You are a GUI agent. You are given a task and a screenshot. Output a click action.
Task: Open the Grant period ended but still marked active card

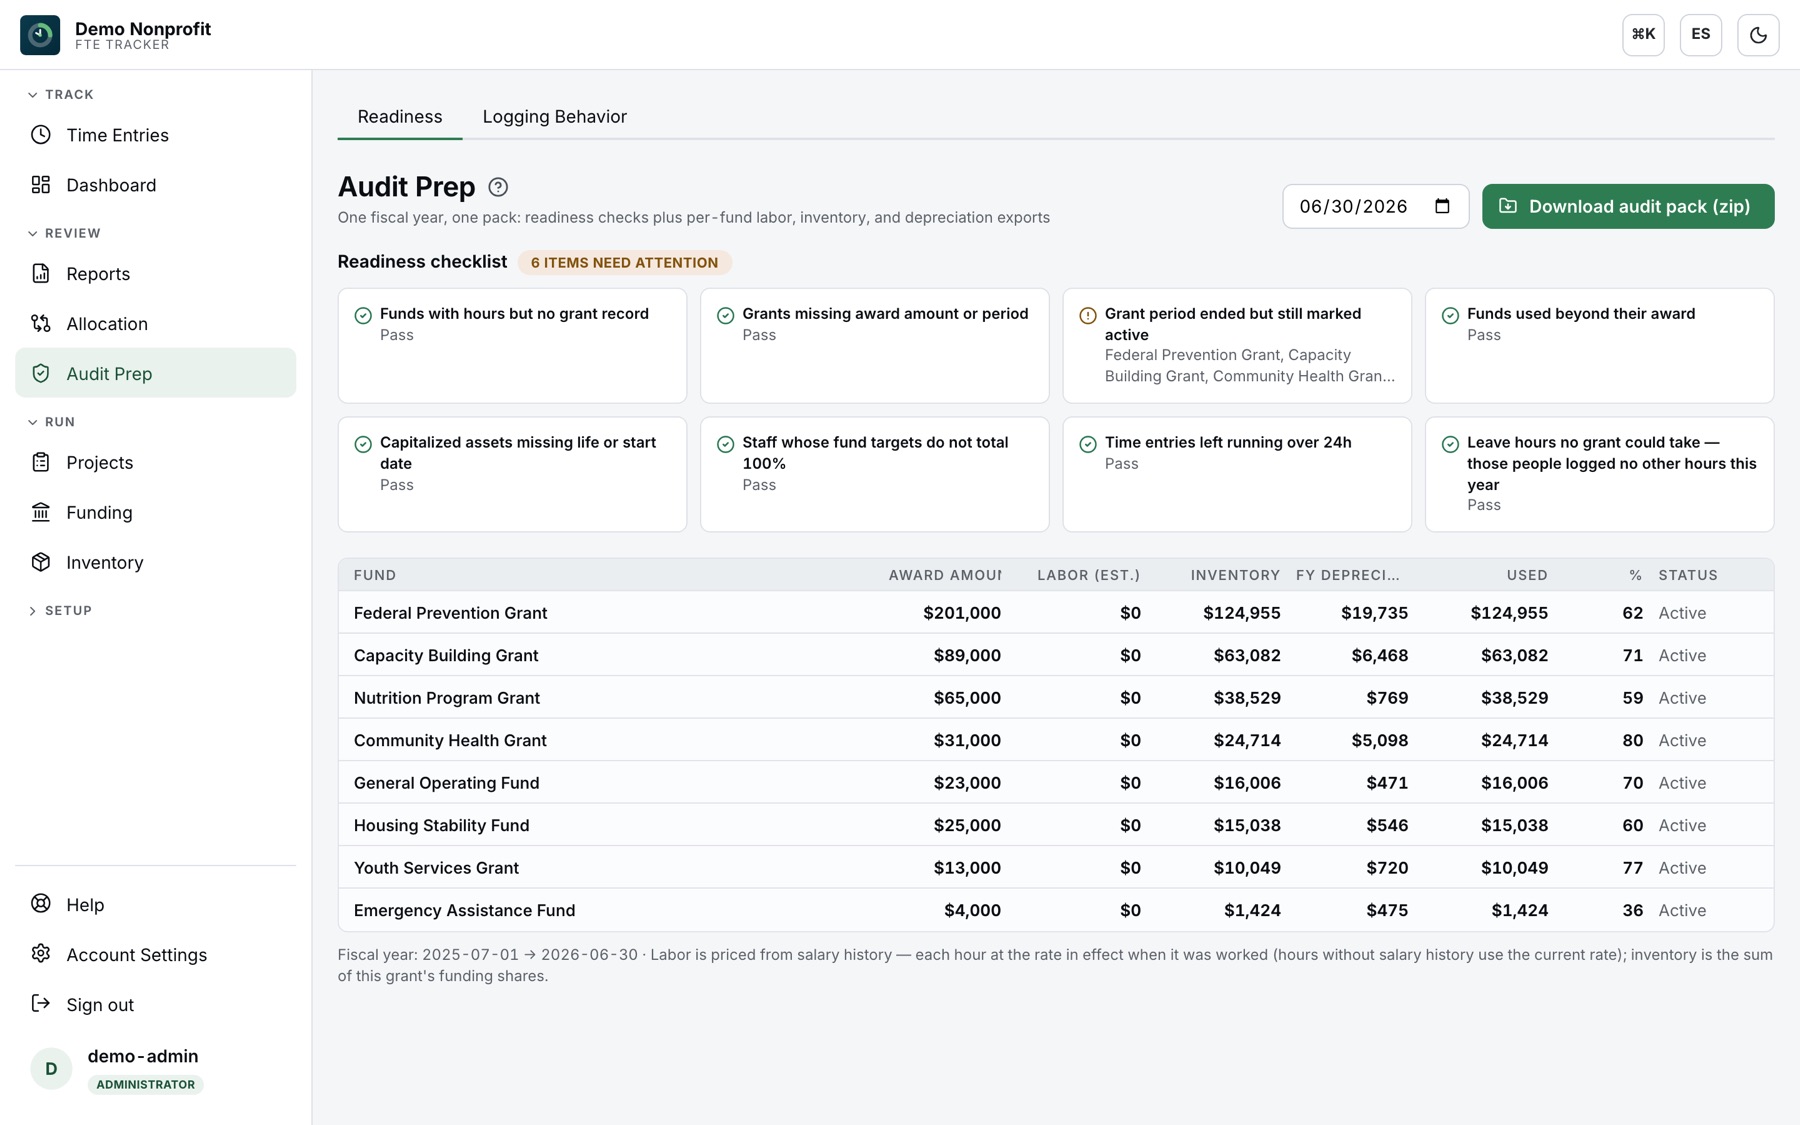tap(1237, 346)
